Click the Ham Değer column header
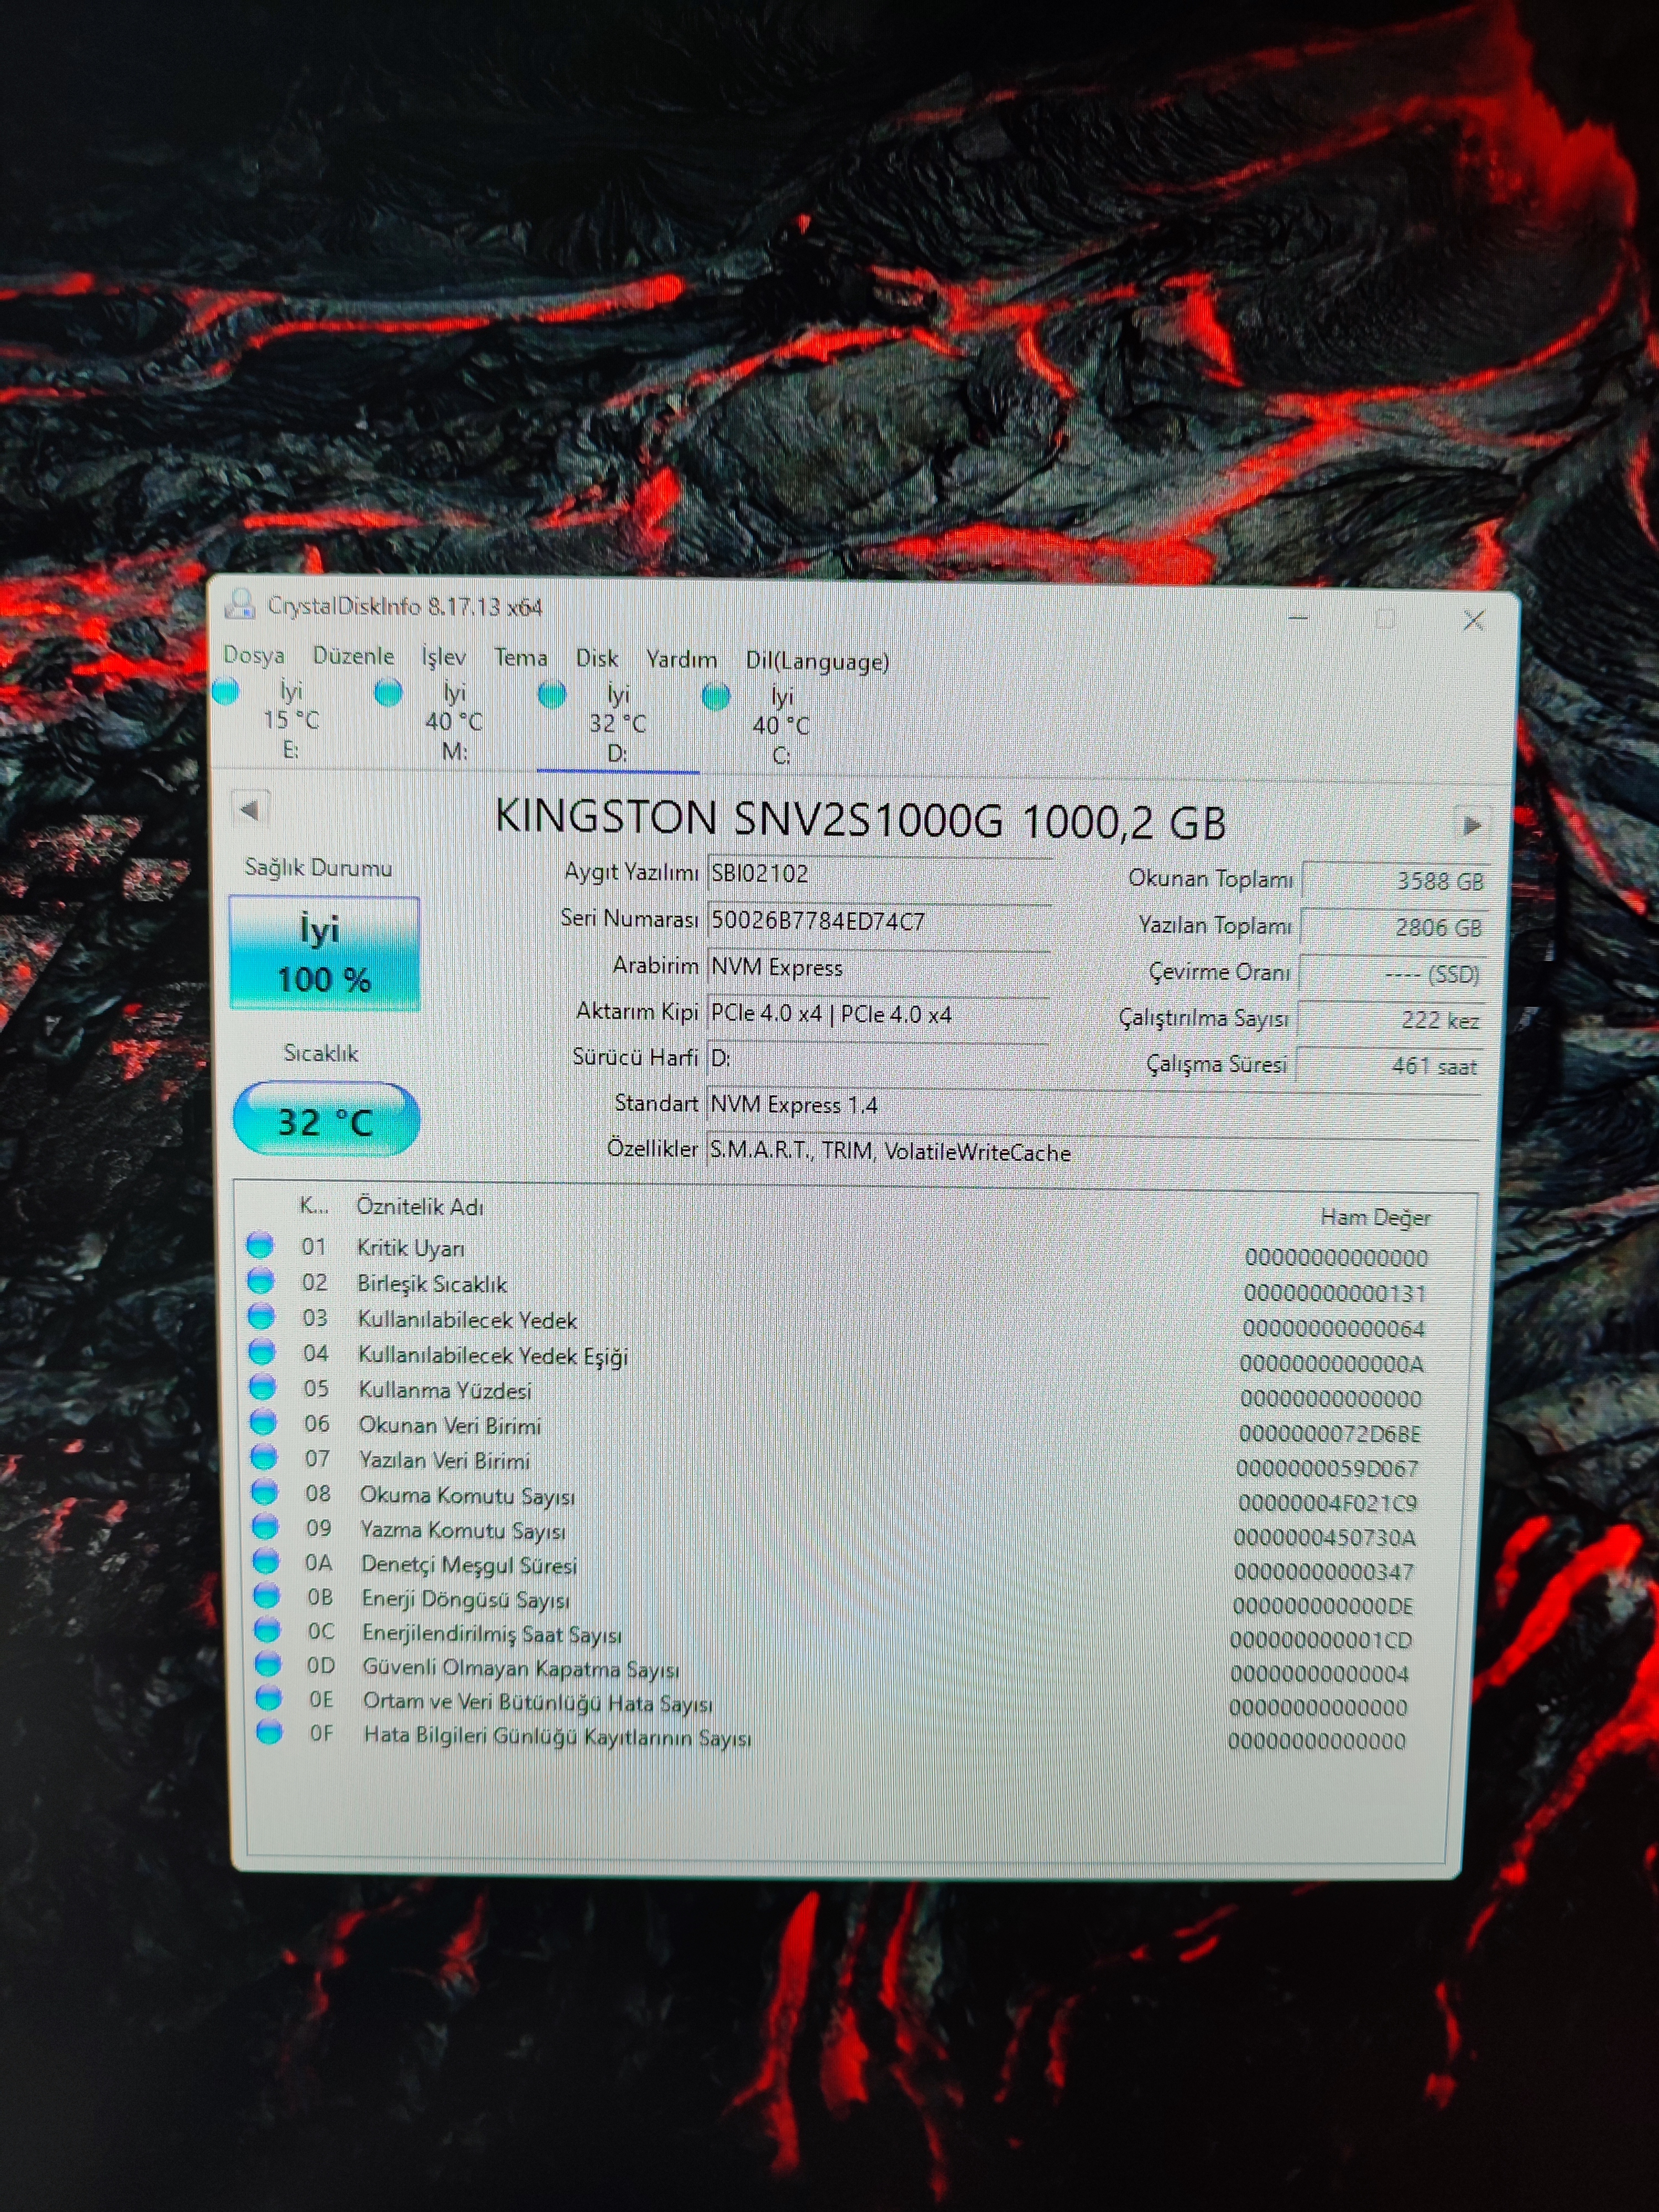 click(1375, 1217)
